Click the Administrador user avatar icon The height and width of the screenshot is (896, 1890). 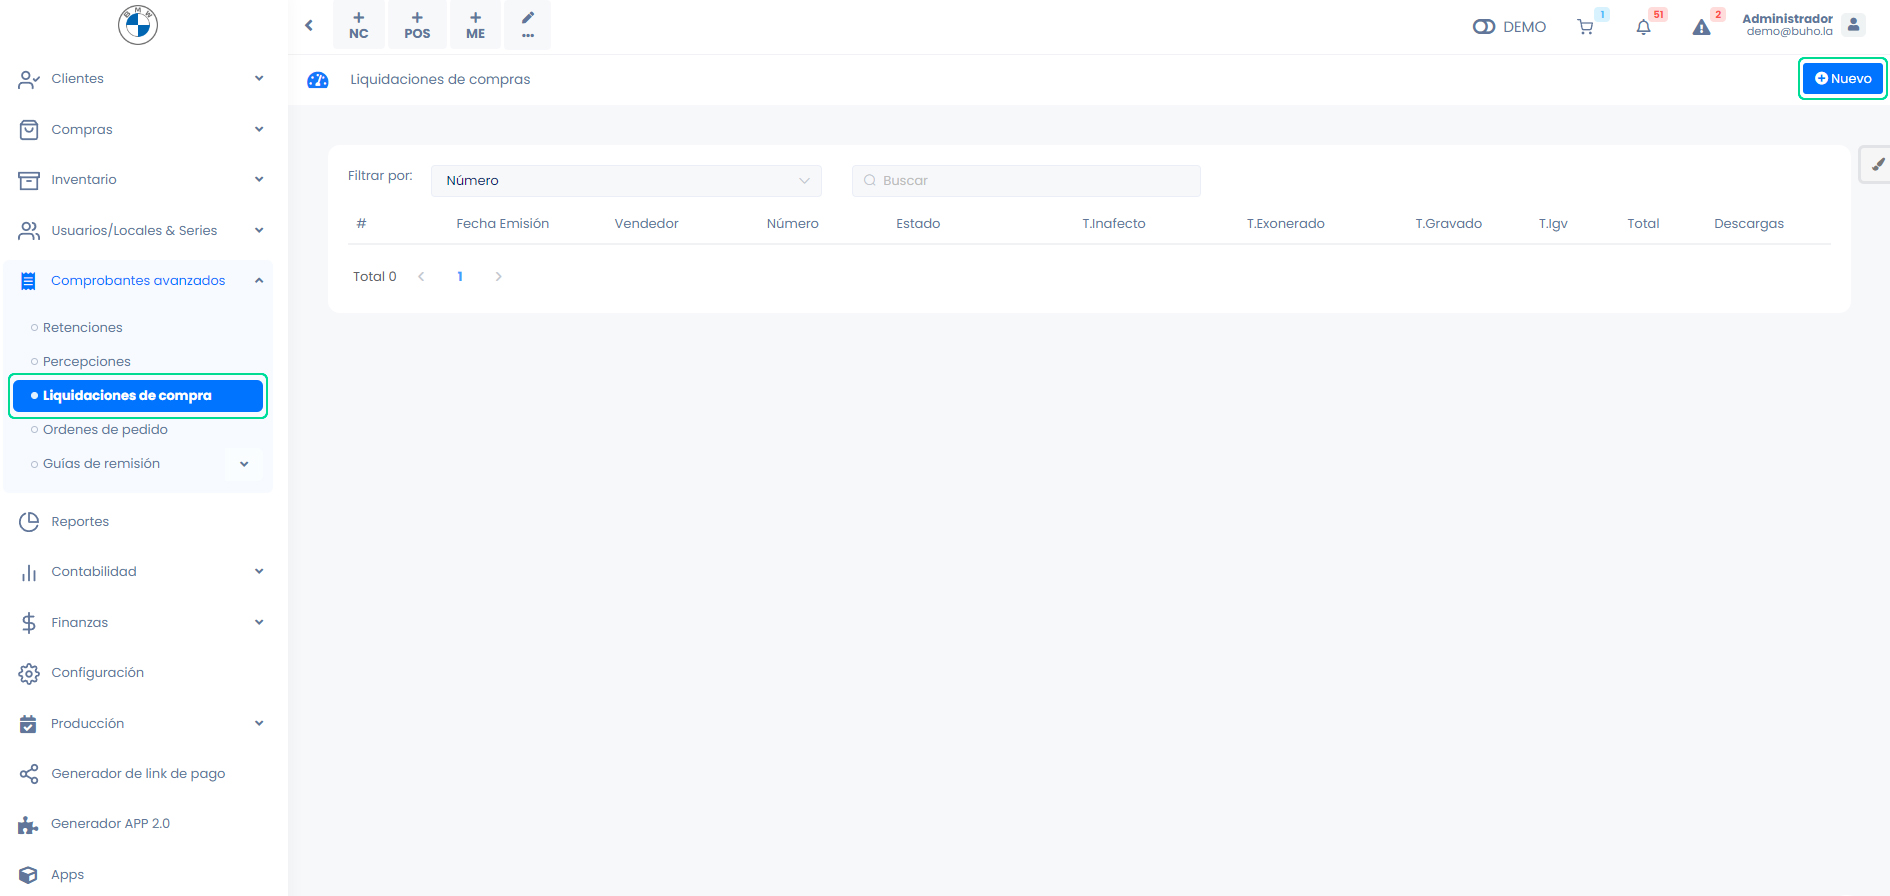click(1853, 25)
